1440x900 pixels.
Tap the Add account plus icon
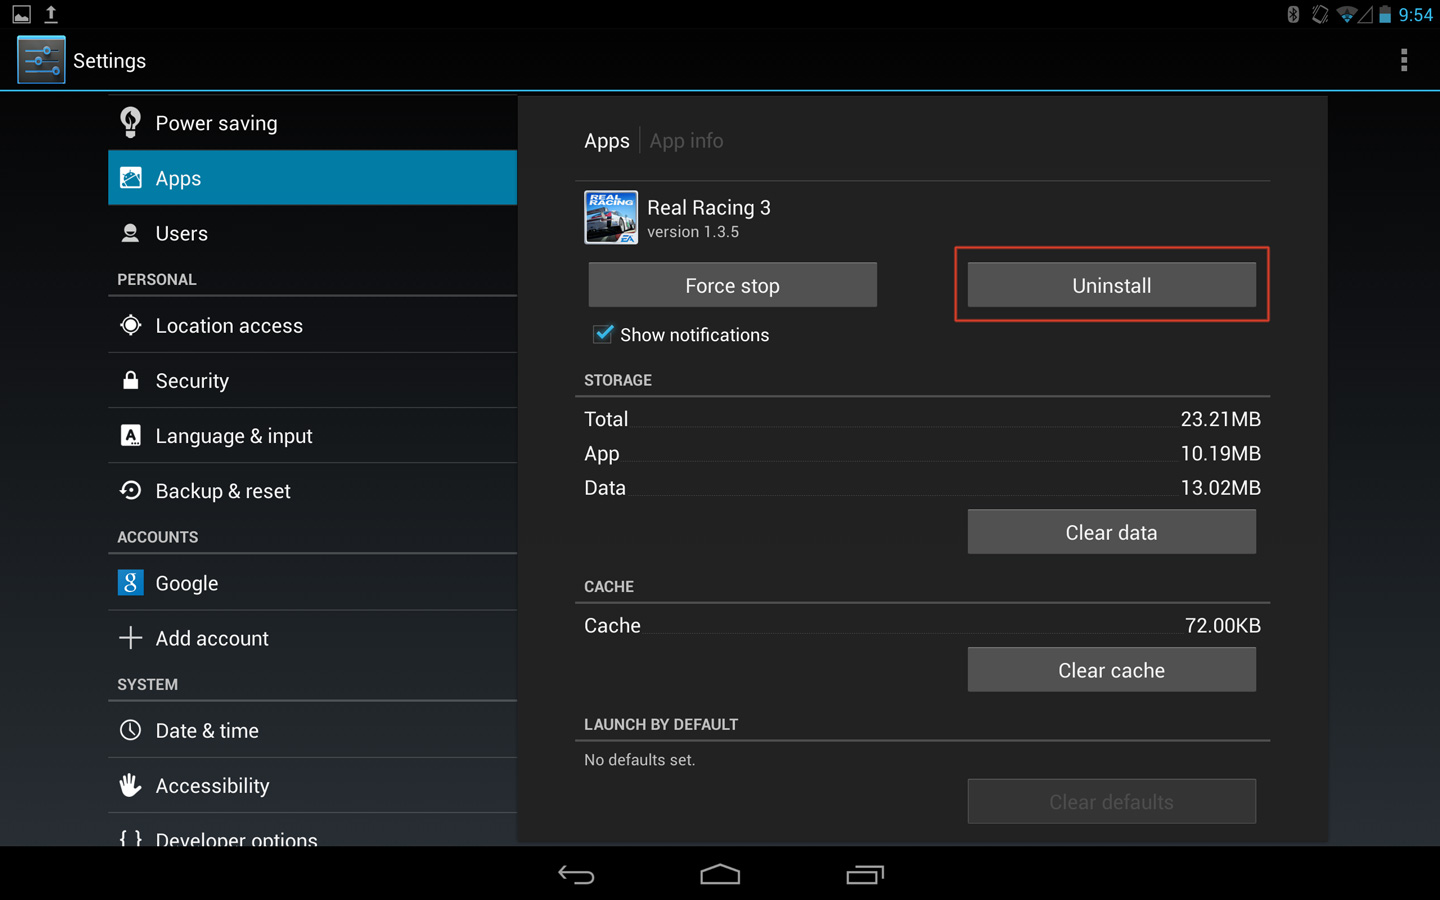[x=130, y=638]
